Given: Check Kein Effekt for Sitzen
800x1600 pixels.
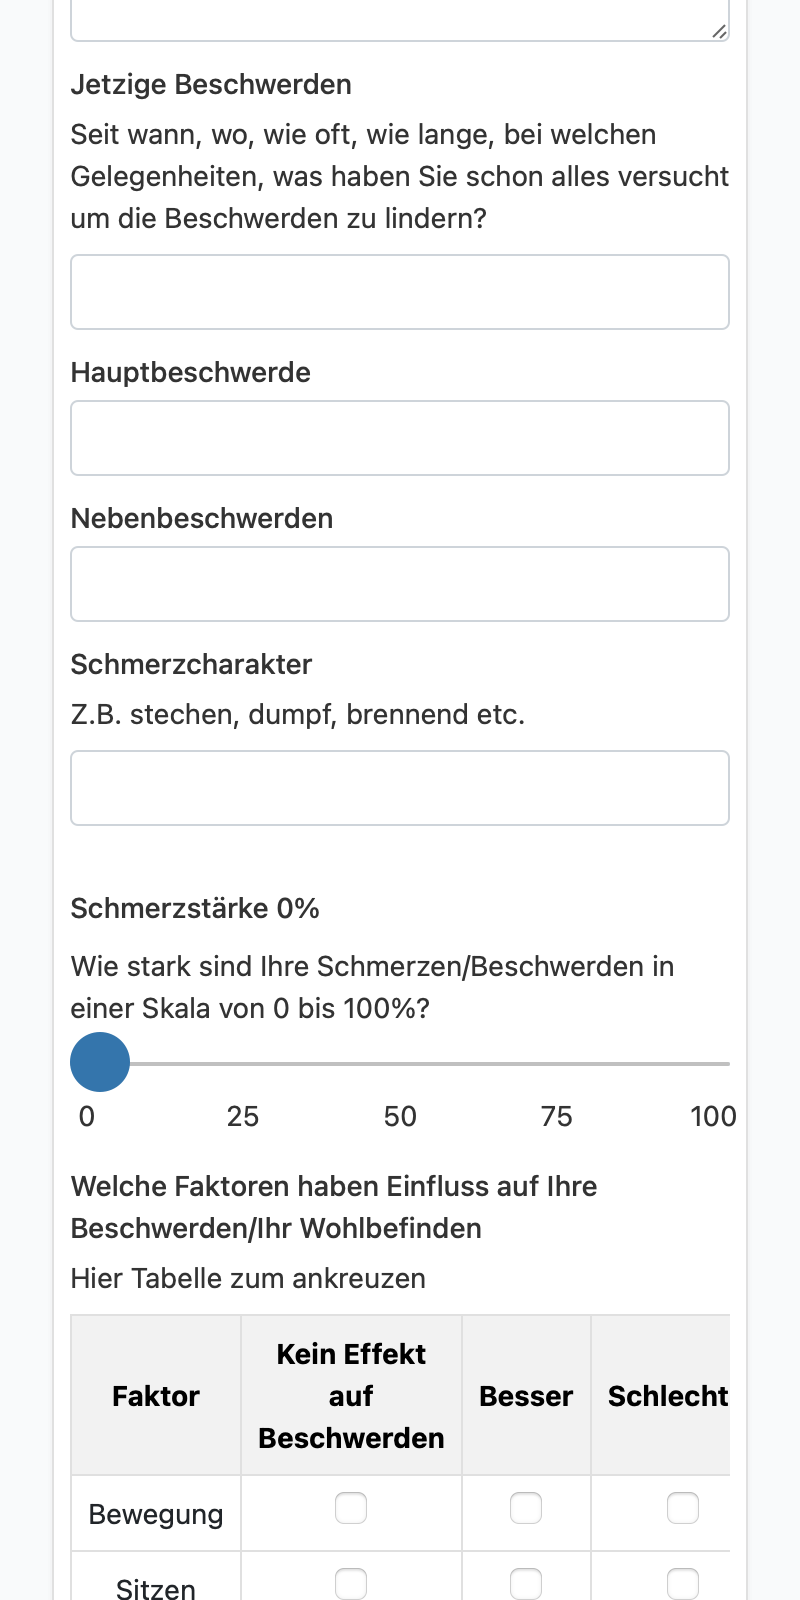Looking at the screenshot, I should click(x=351, y=1584).
